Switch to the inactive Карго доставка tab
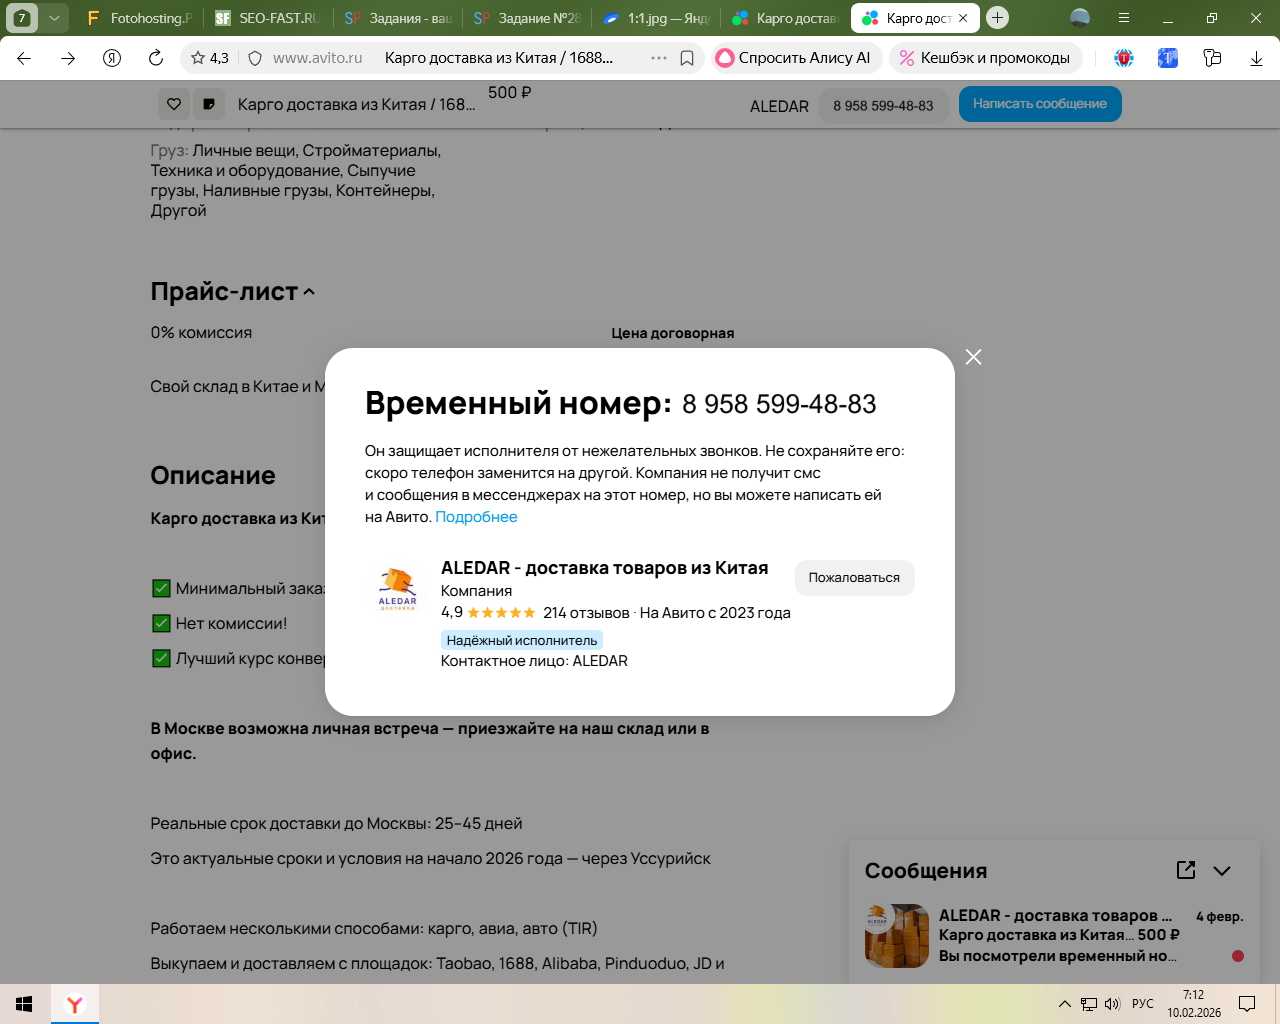The width and height of the screenshot is (1280, 1024). (784, 18)
